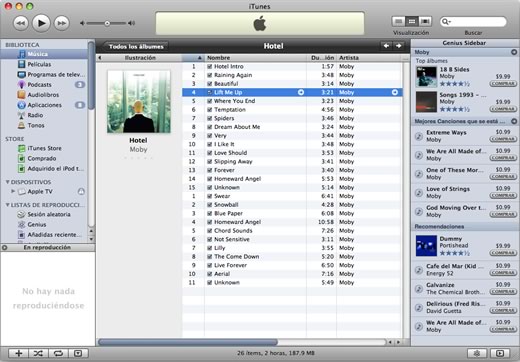Skip to previous track with rewind button
This screenshot has height=362, width=520.
(21, 23)
